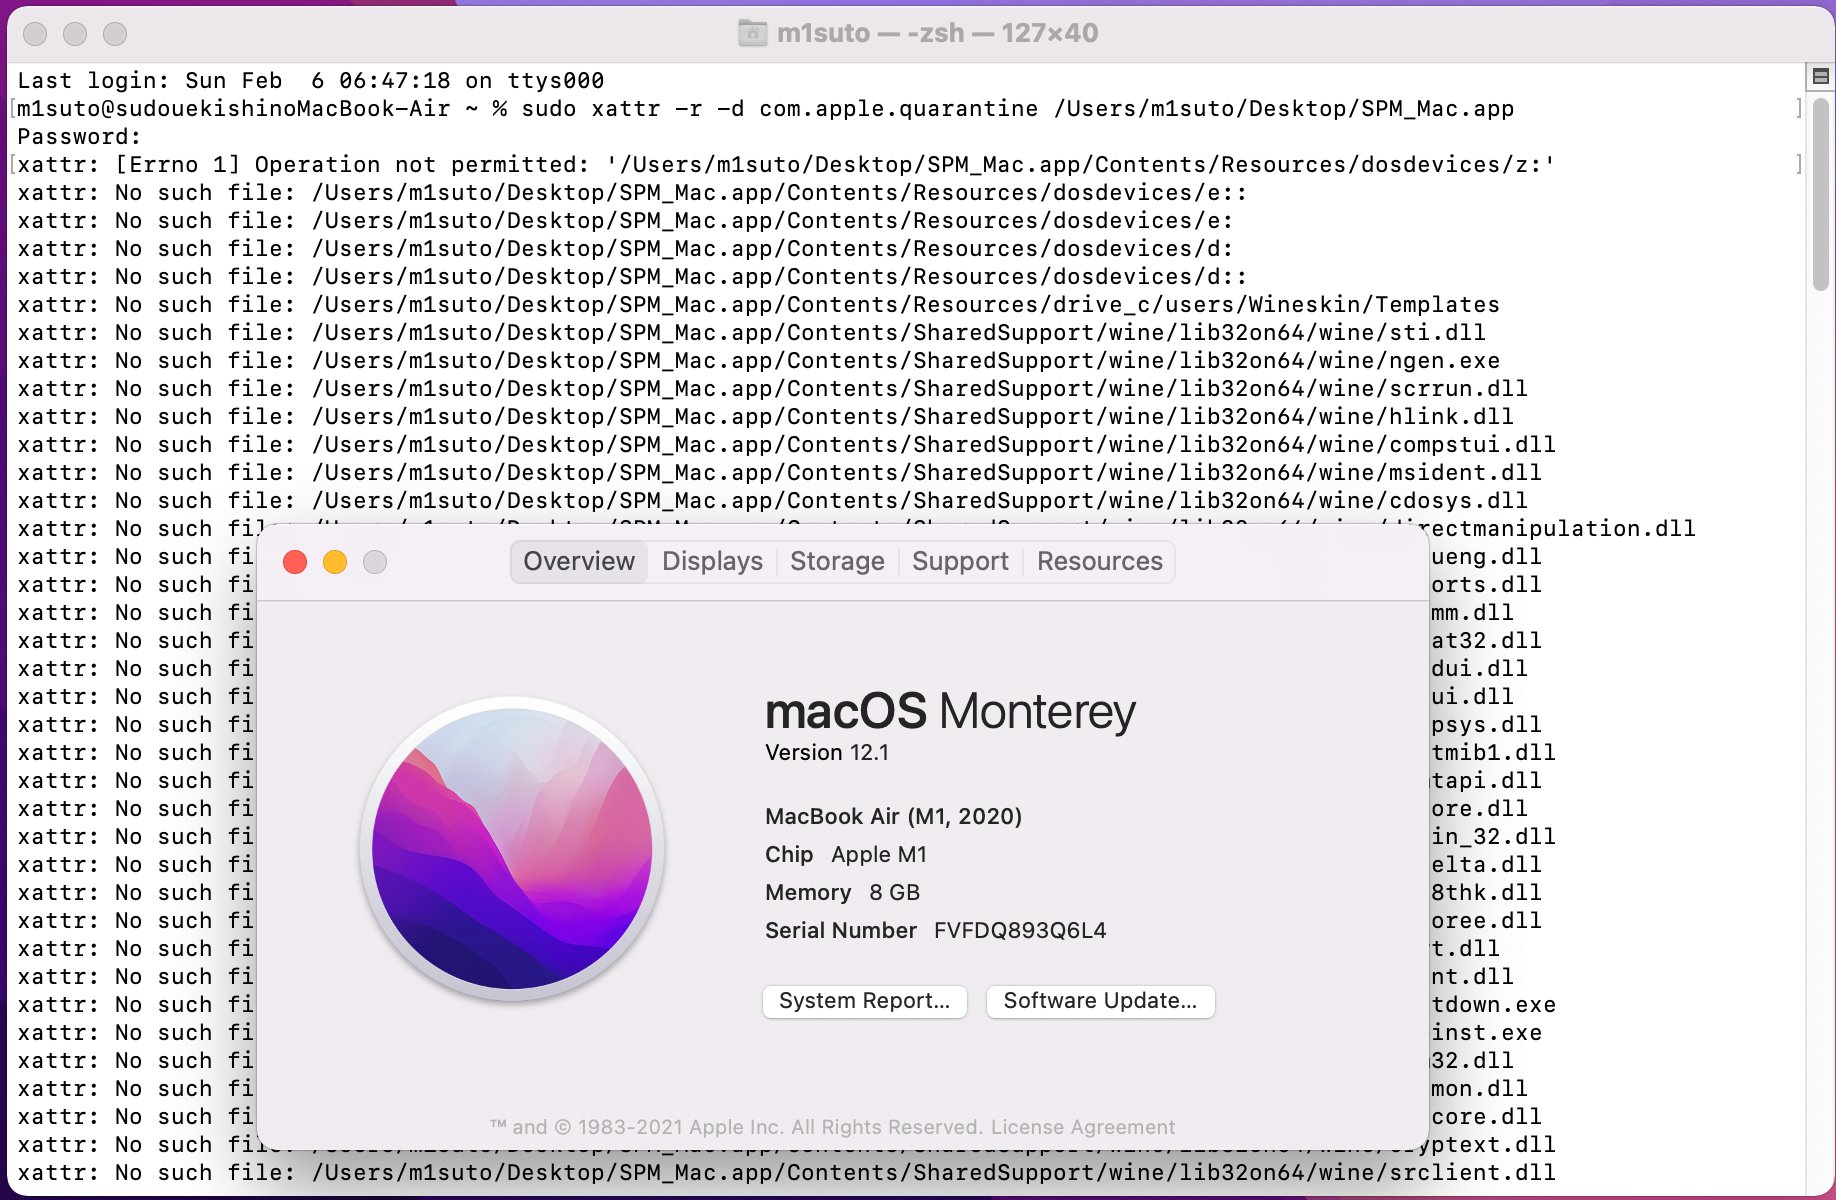The image size is (1836, 1200).
Task: Click the Terminal split-pane icon at top right
Action: (x=1821, y=76)
